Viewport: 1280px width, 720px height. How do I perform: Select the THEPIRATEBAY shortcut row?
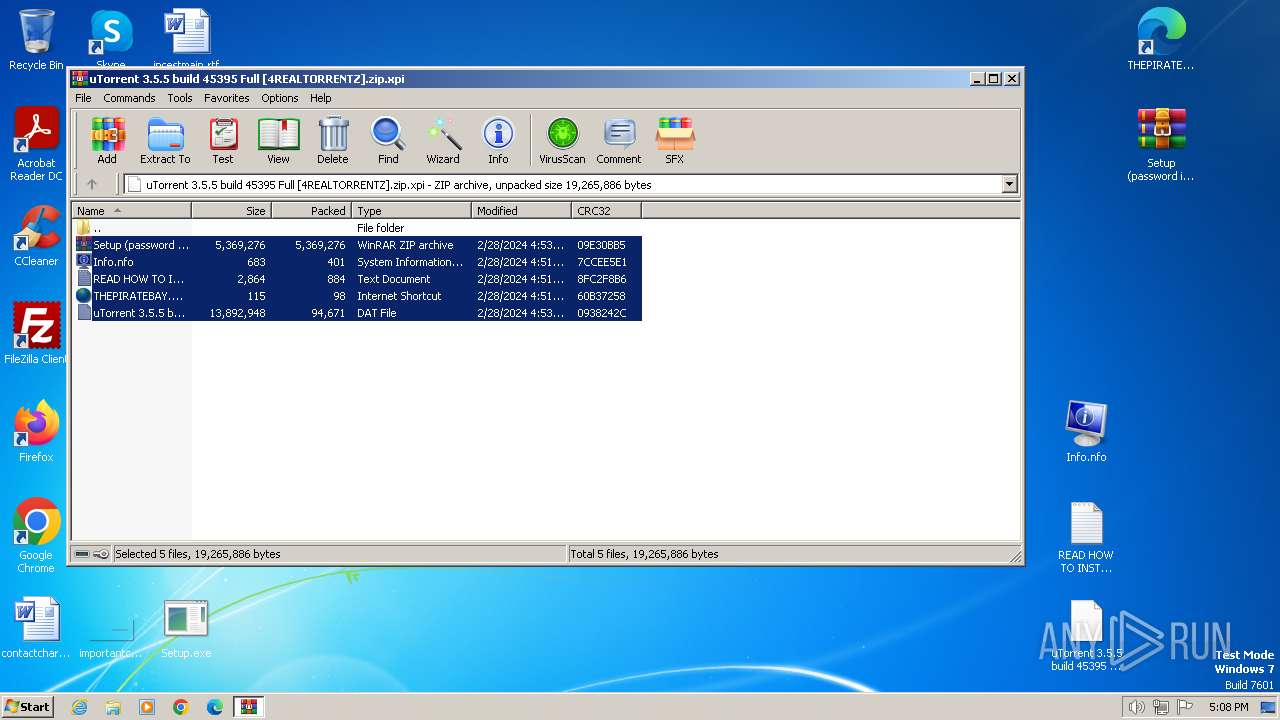pos(358,296)
